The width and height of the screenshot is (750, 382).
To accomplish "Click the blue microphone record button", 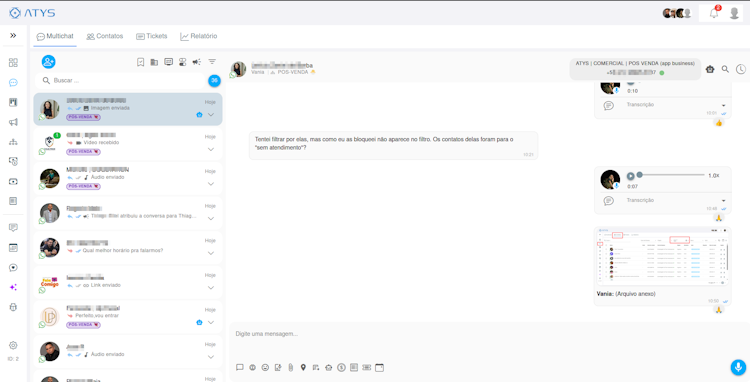I will [x=738, y=367].
